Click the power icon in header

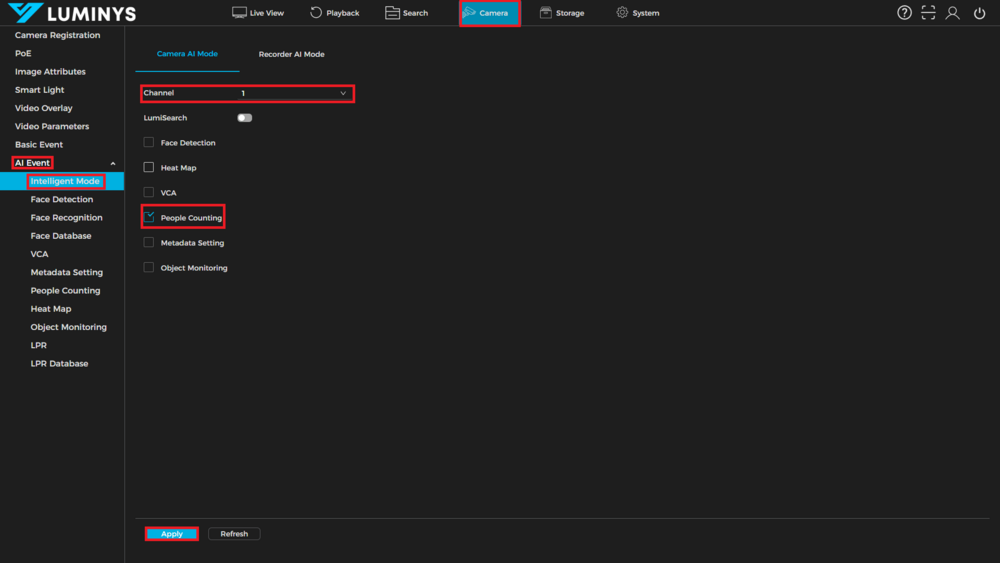tap(979, 13)
